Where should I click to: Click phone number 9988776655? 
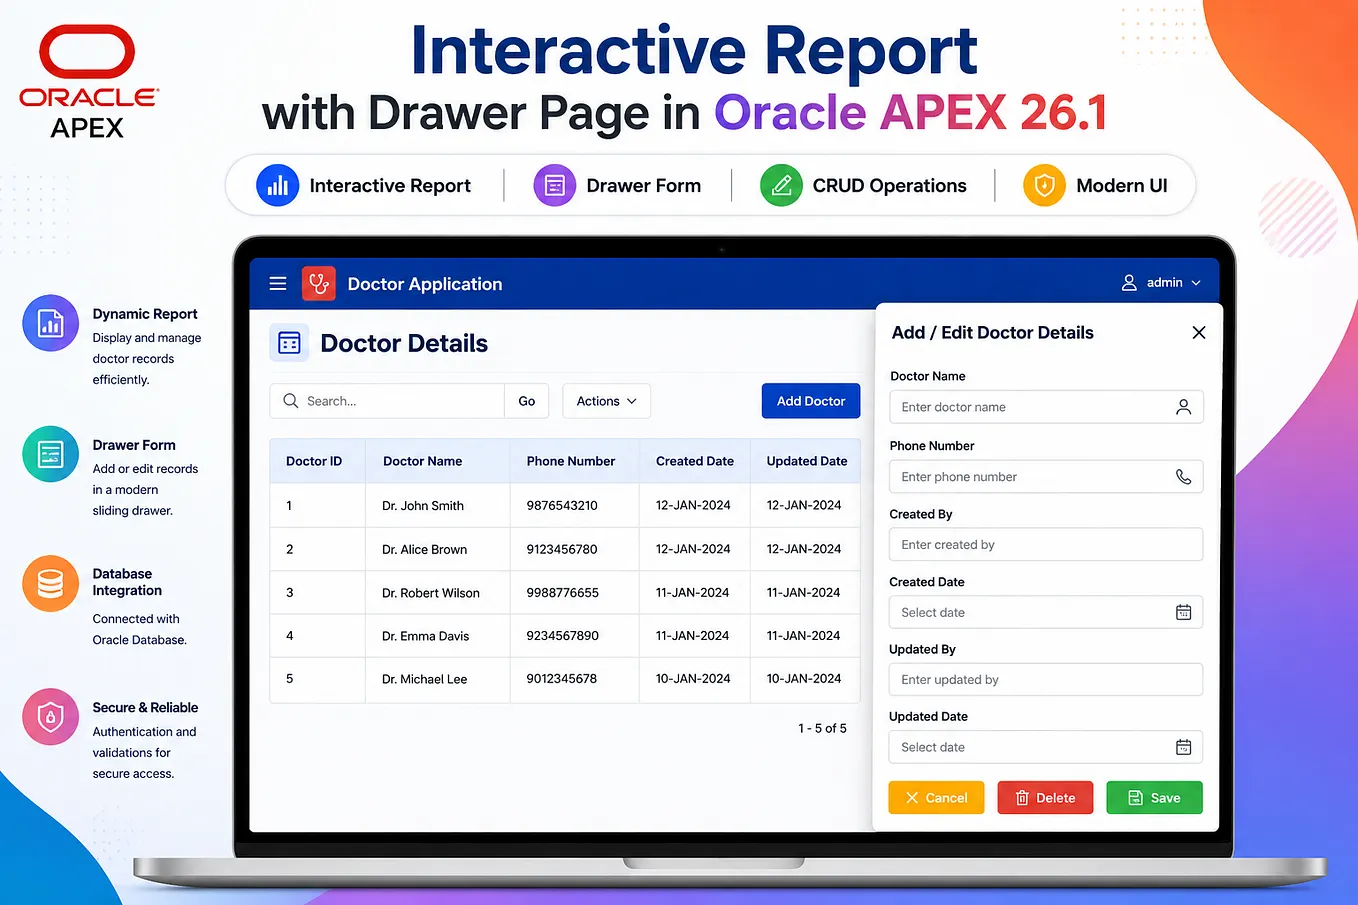coord(563,593)
